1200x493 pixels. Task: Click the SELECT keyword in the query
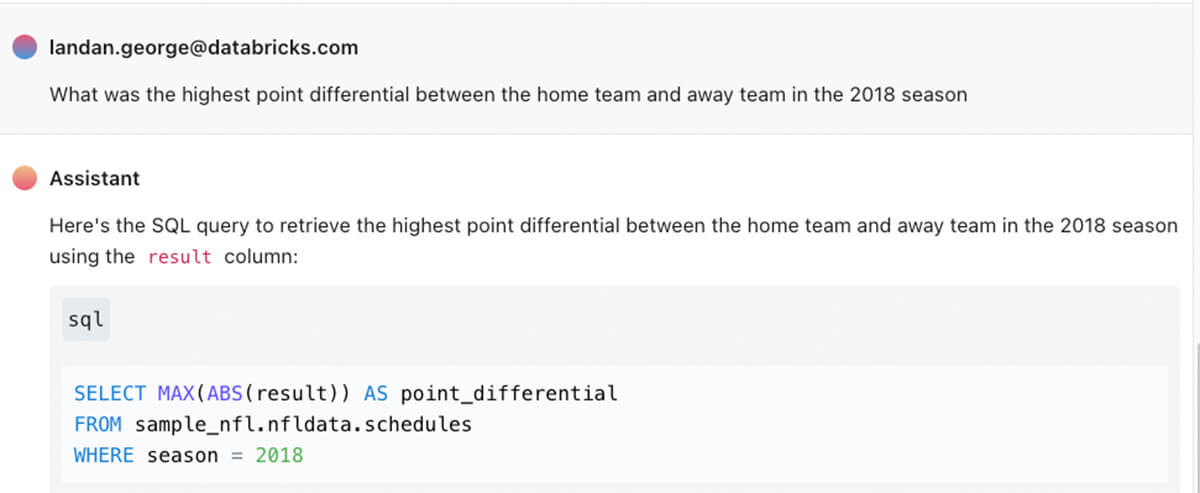click(x=110, y=394)
